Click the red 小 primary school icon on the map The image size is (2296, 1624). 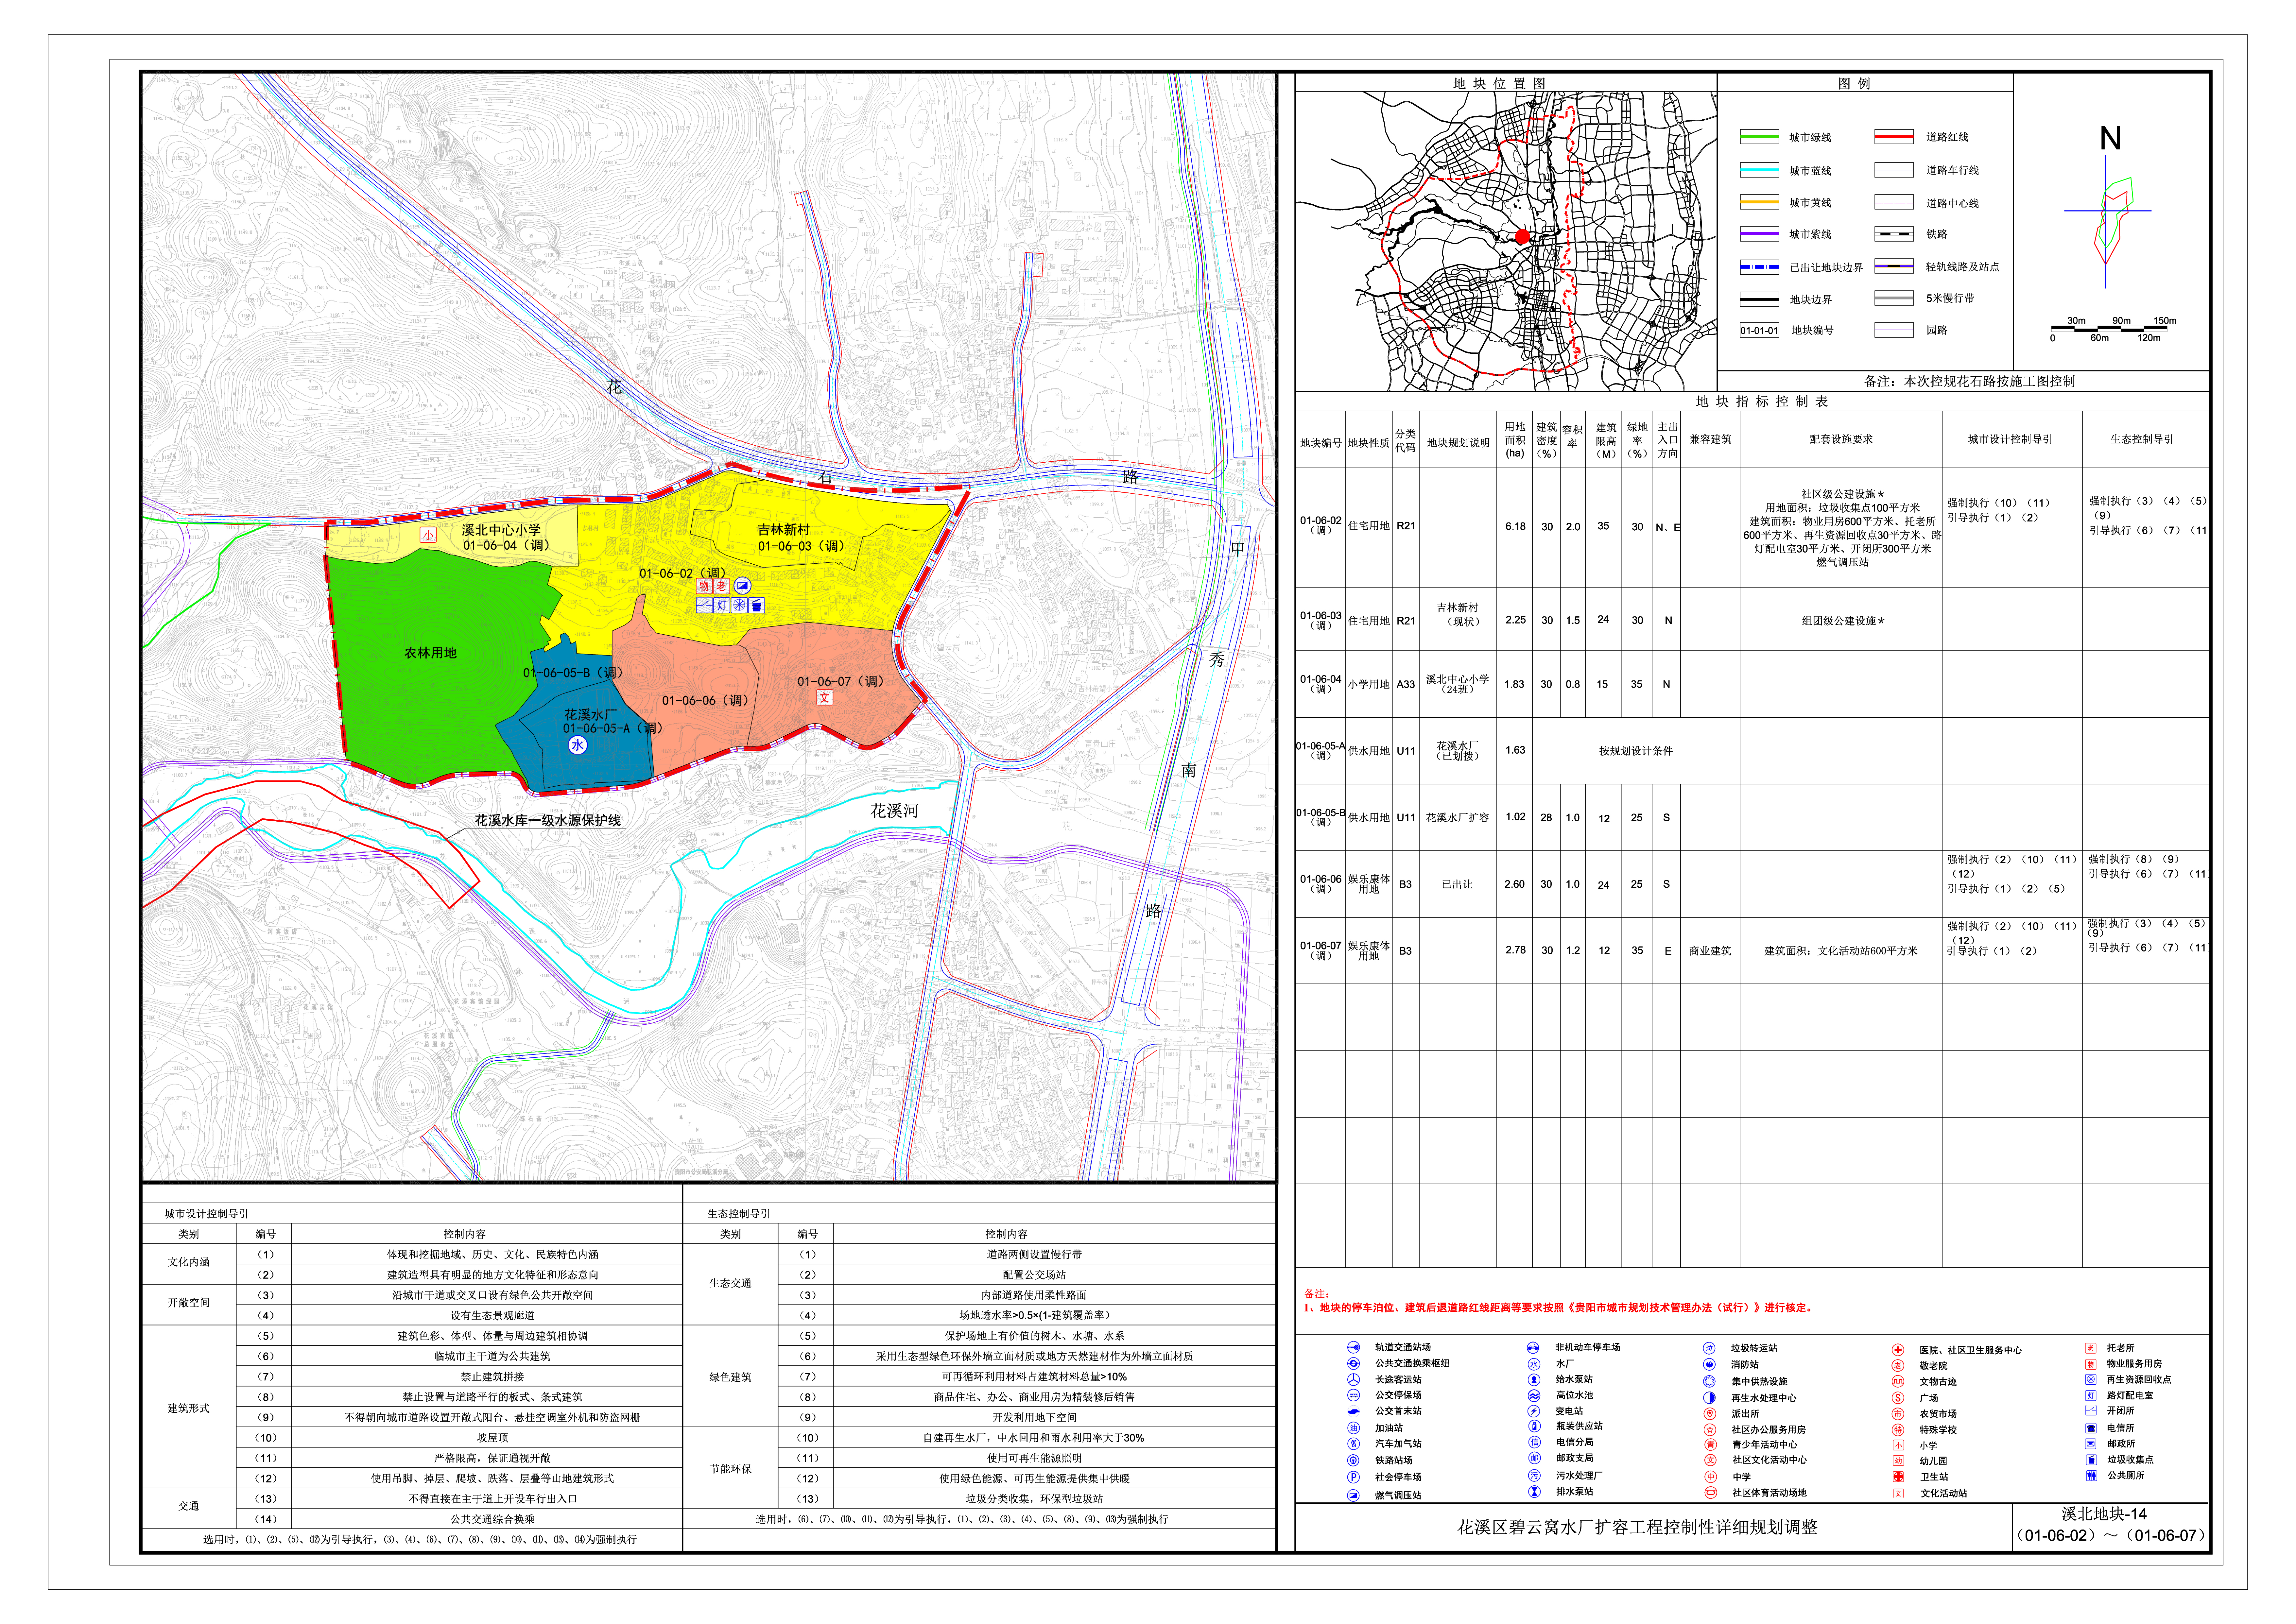pyautogui.click(x=428, y=535)
